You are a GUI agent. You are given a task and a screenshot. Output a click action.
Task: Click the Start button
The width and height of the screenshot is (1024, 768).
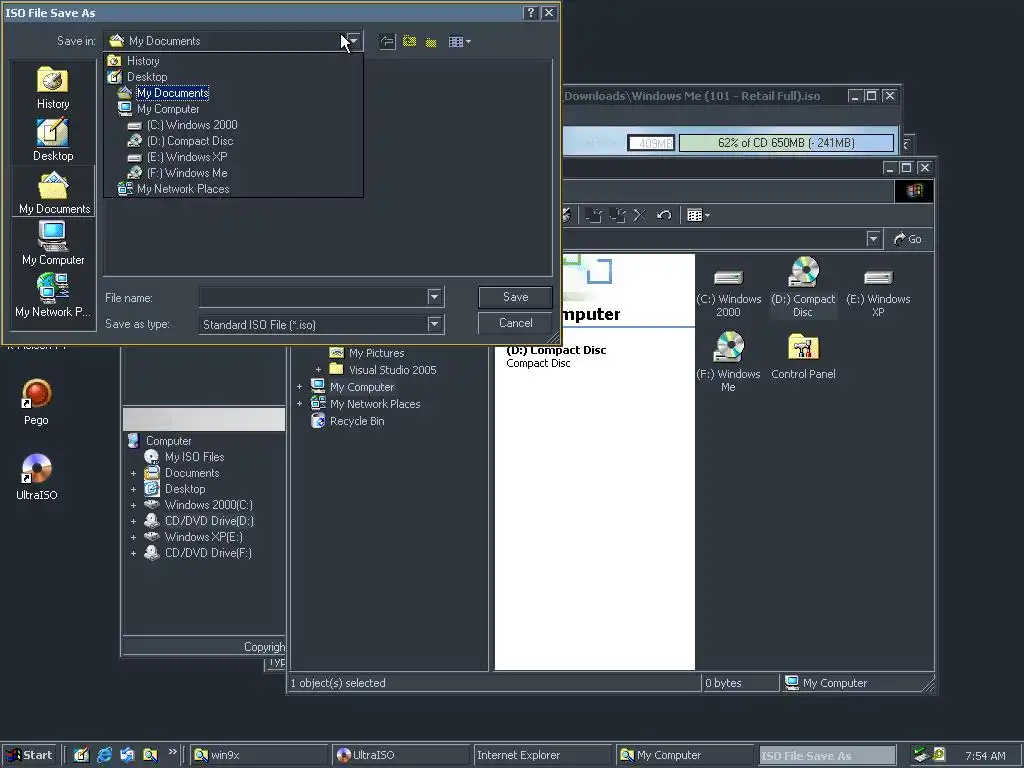(x=29, y=755)
